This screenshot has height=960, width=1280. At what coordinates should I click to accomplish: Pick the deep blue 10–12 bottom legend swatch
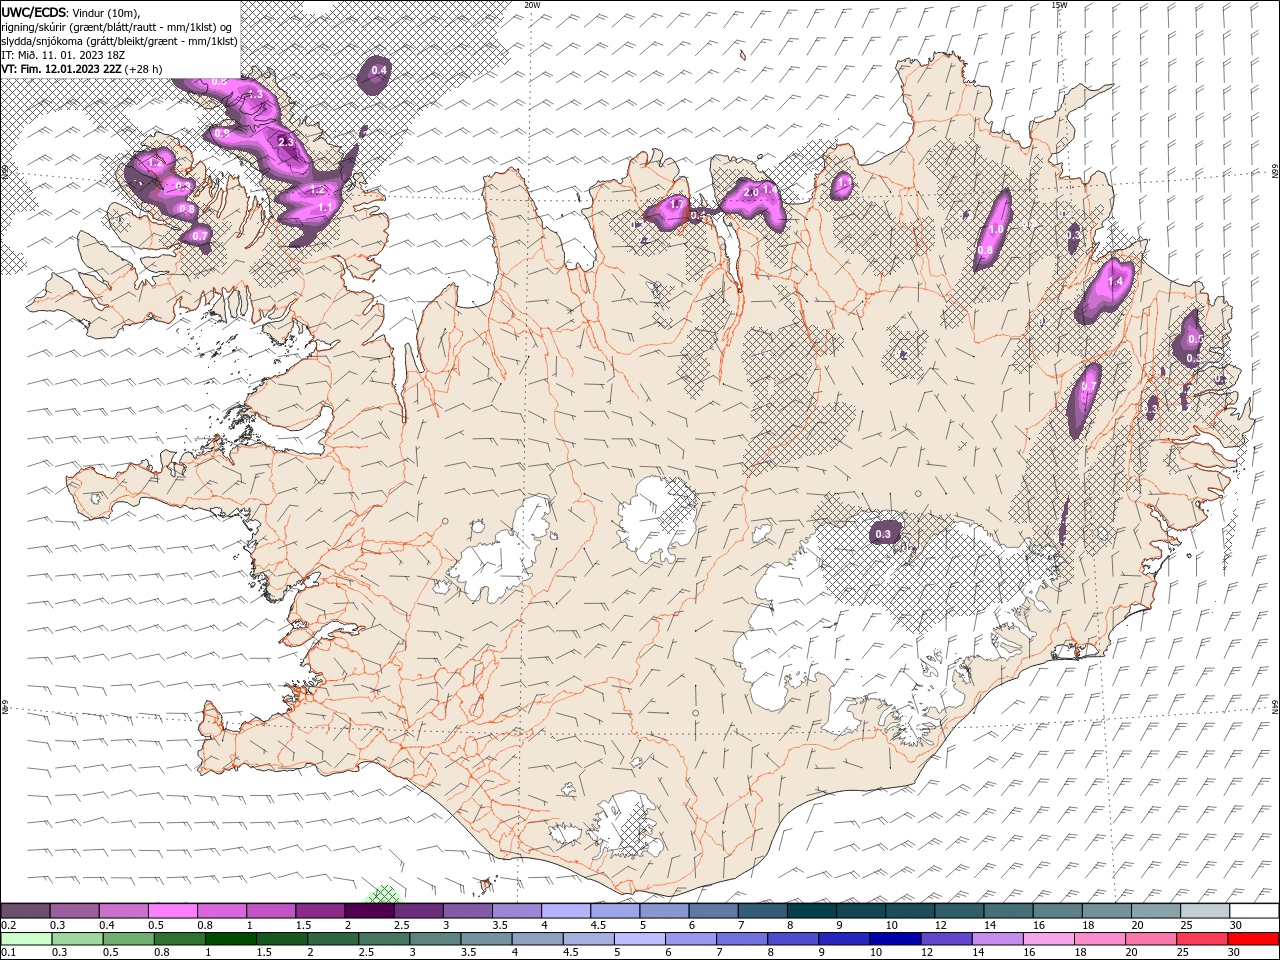click(x=894, y=939)
